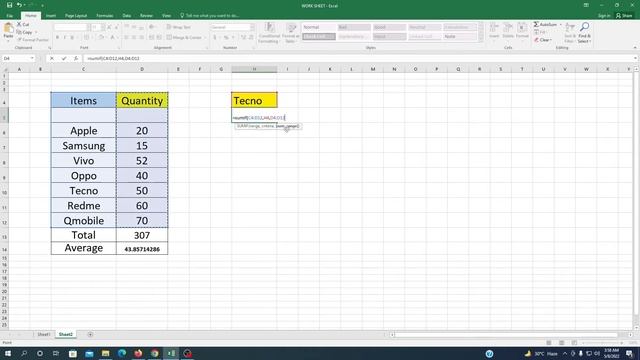Cut the selection with the scissors icon

click(x=23, y=24)
